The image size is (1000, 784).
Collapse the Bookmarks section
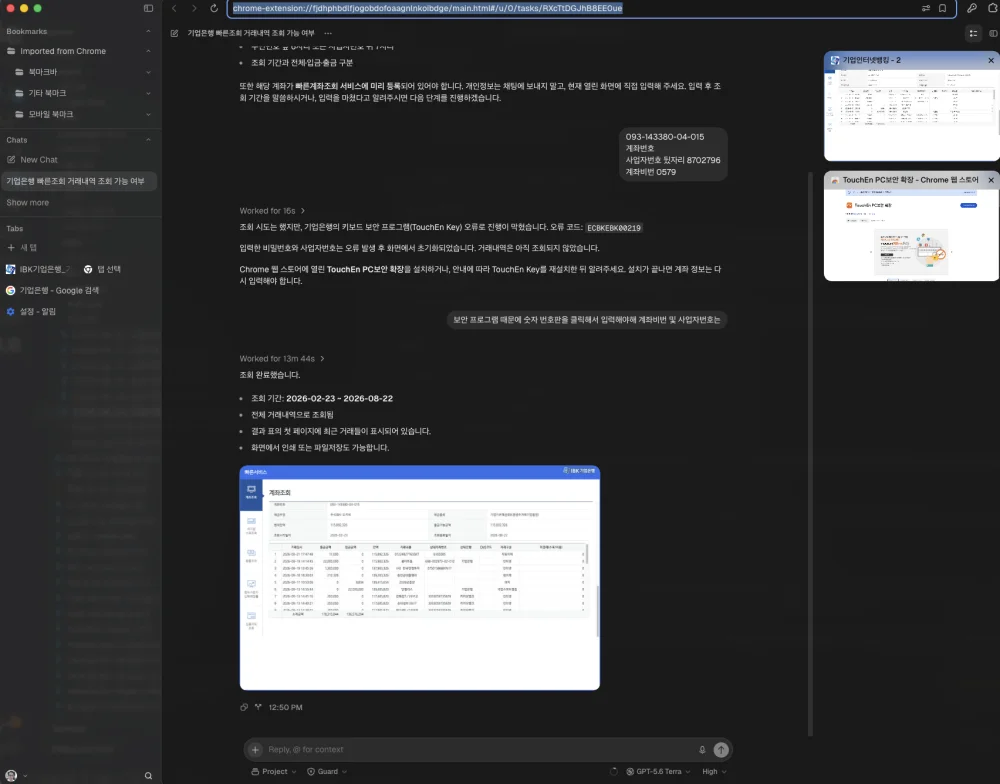click(x=149, y=31)
